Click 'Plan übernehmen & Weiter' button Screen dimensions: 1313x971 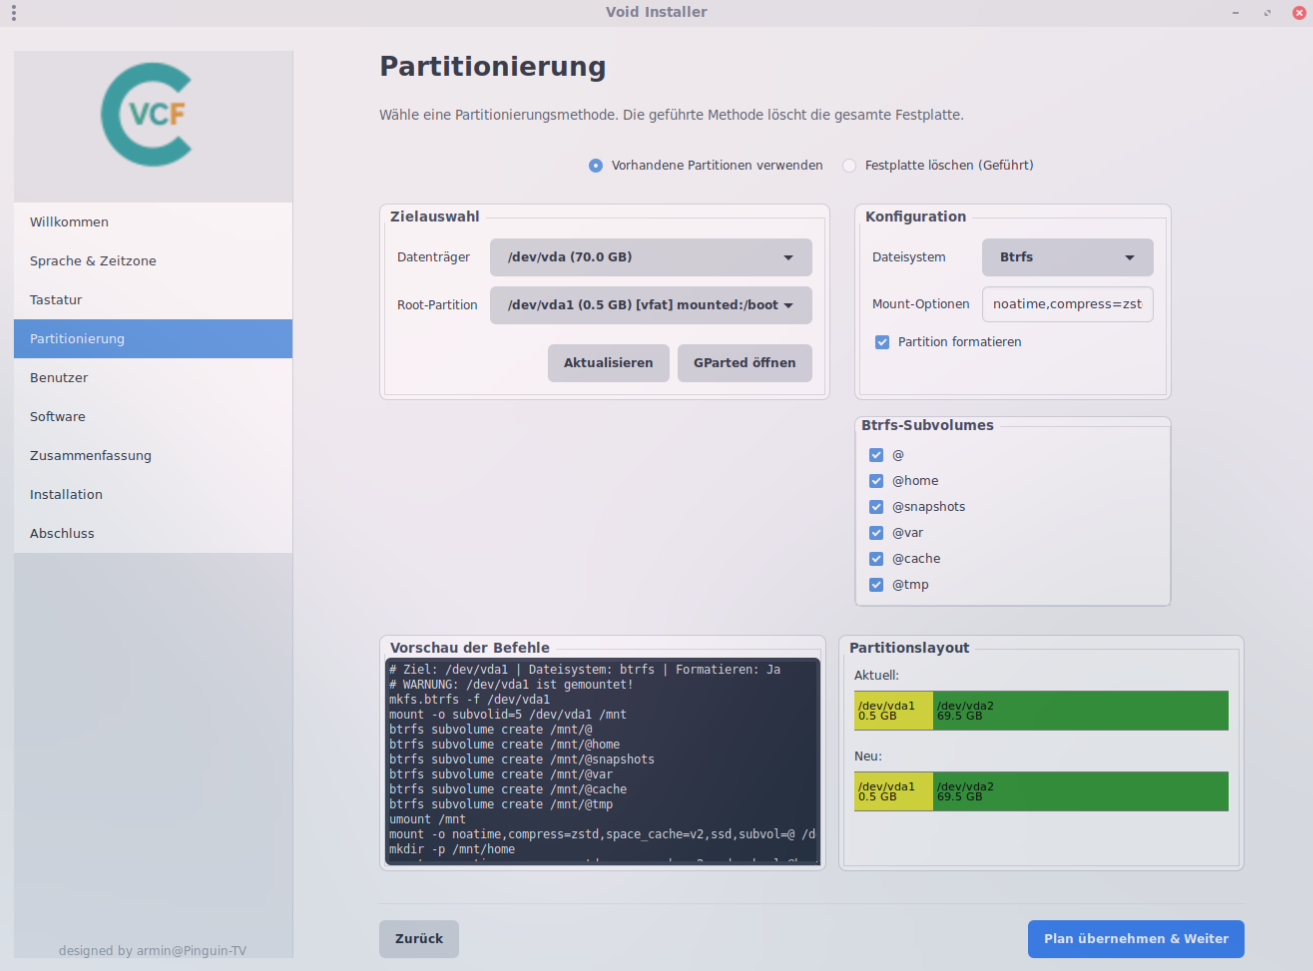(x=1135, y=939)
